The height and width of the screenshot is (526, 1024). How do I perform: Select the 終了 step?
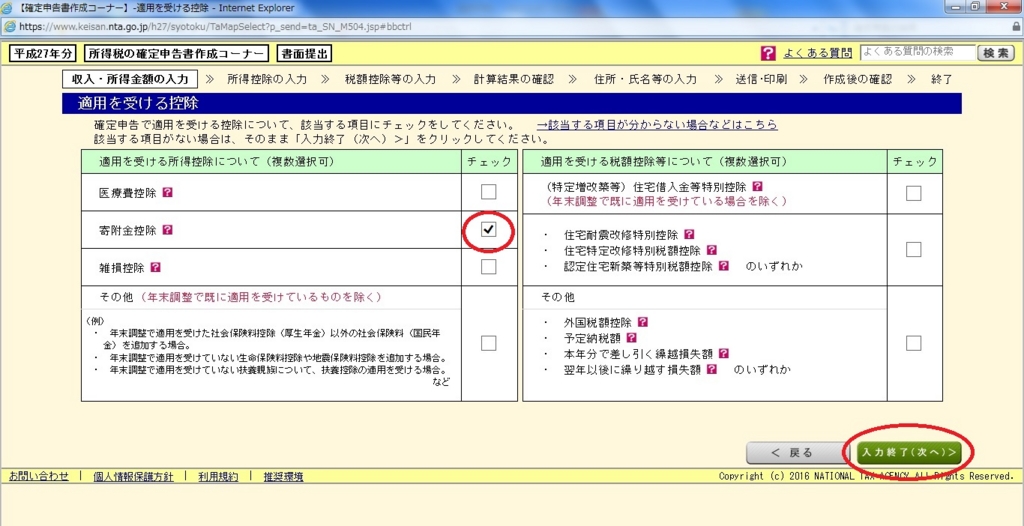point(941,80)
